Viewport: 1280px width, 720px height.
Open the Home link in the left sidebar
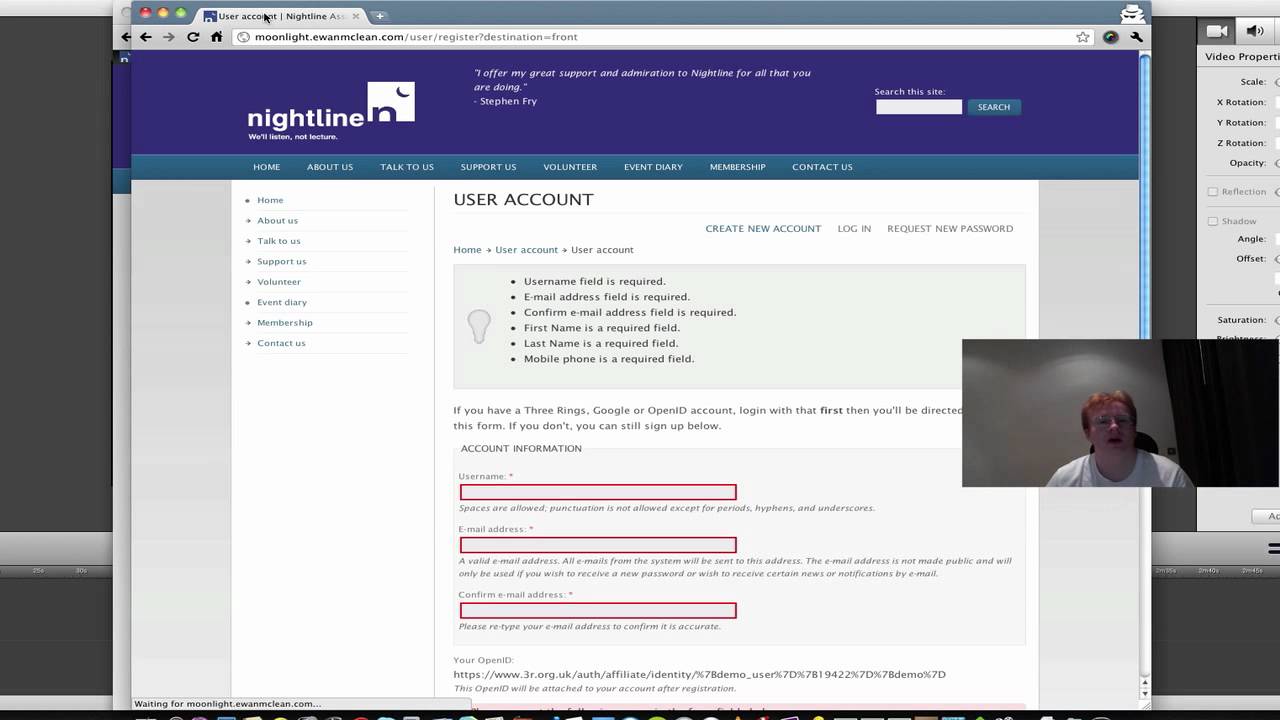tap(270, 200)
